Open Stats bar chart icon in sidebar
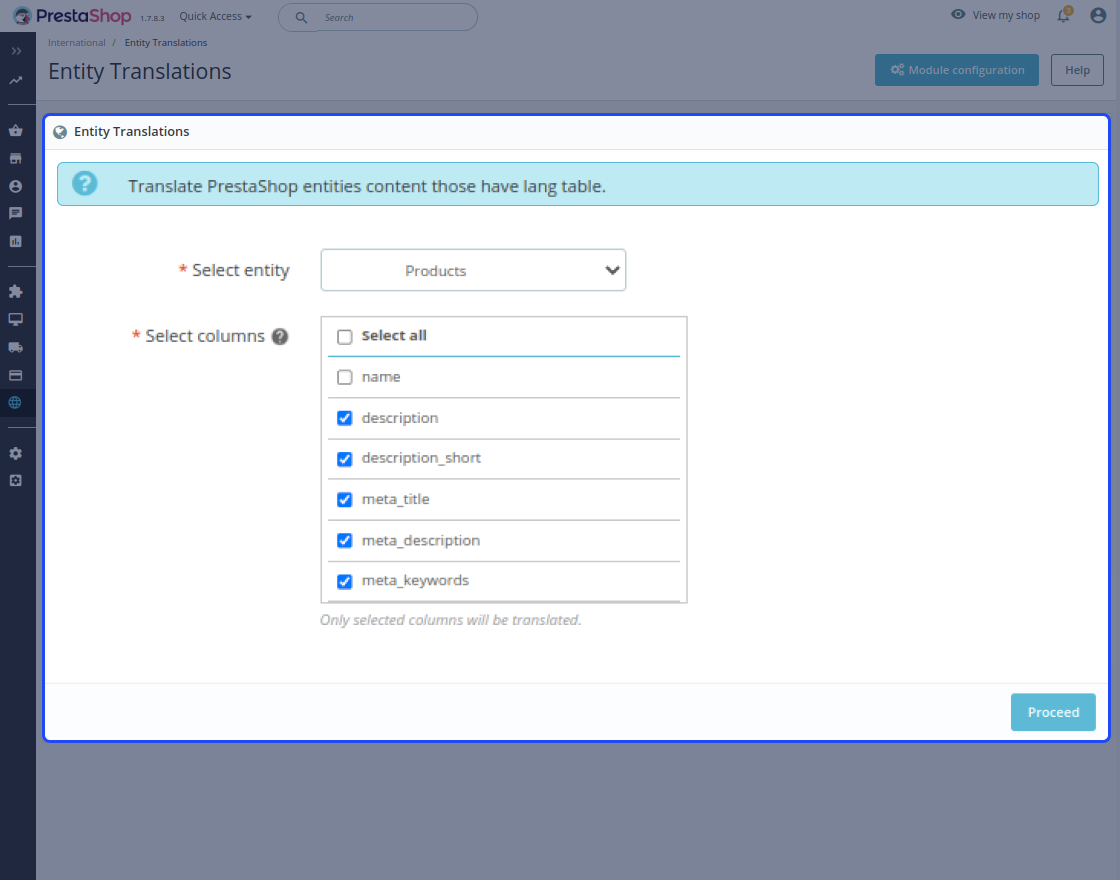The height and width of the screenshot is (880, 1120). click(16, 241)
